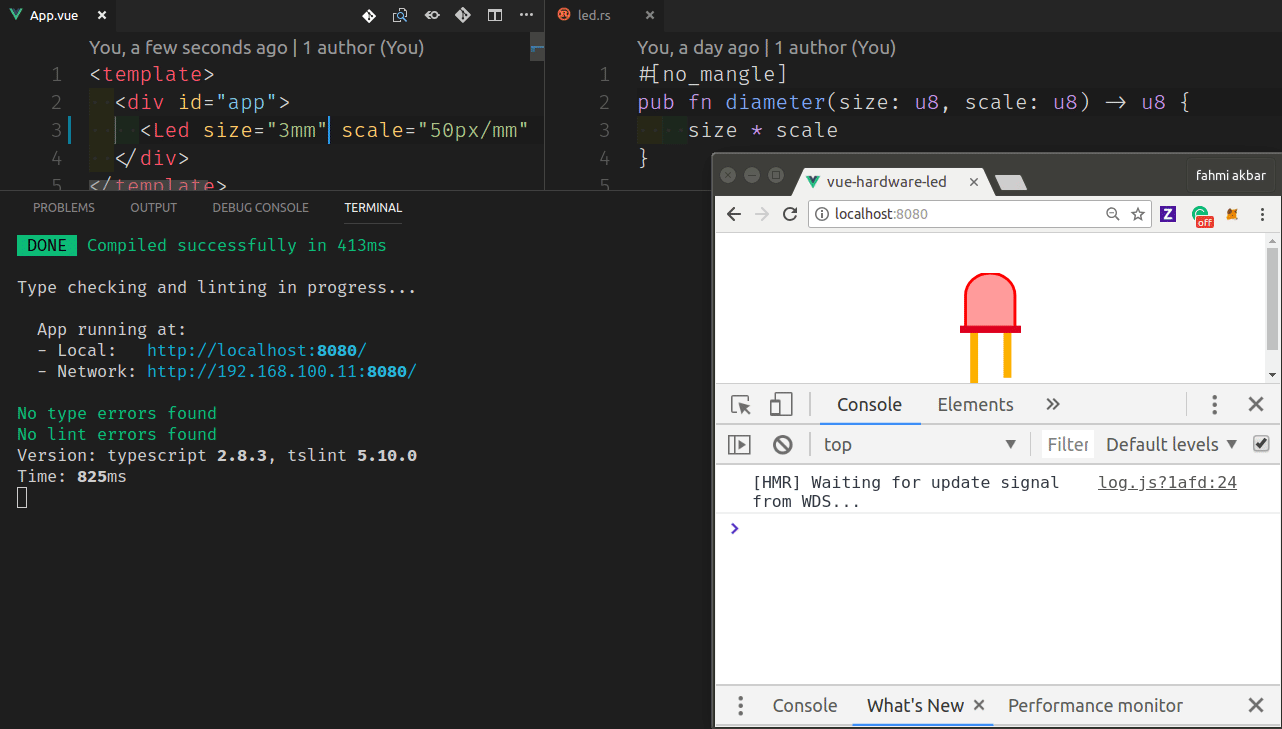Bookmark the page with the star icon
1282x729 pixels.
[1137, 214]
